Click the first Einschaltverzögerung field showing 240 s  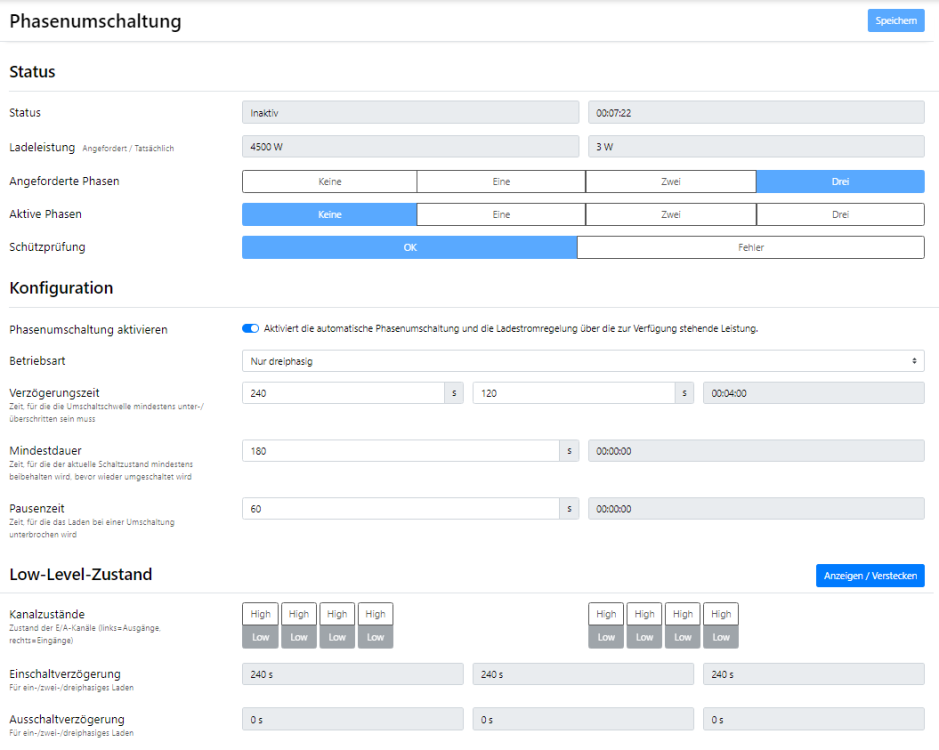coord(352,675)
